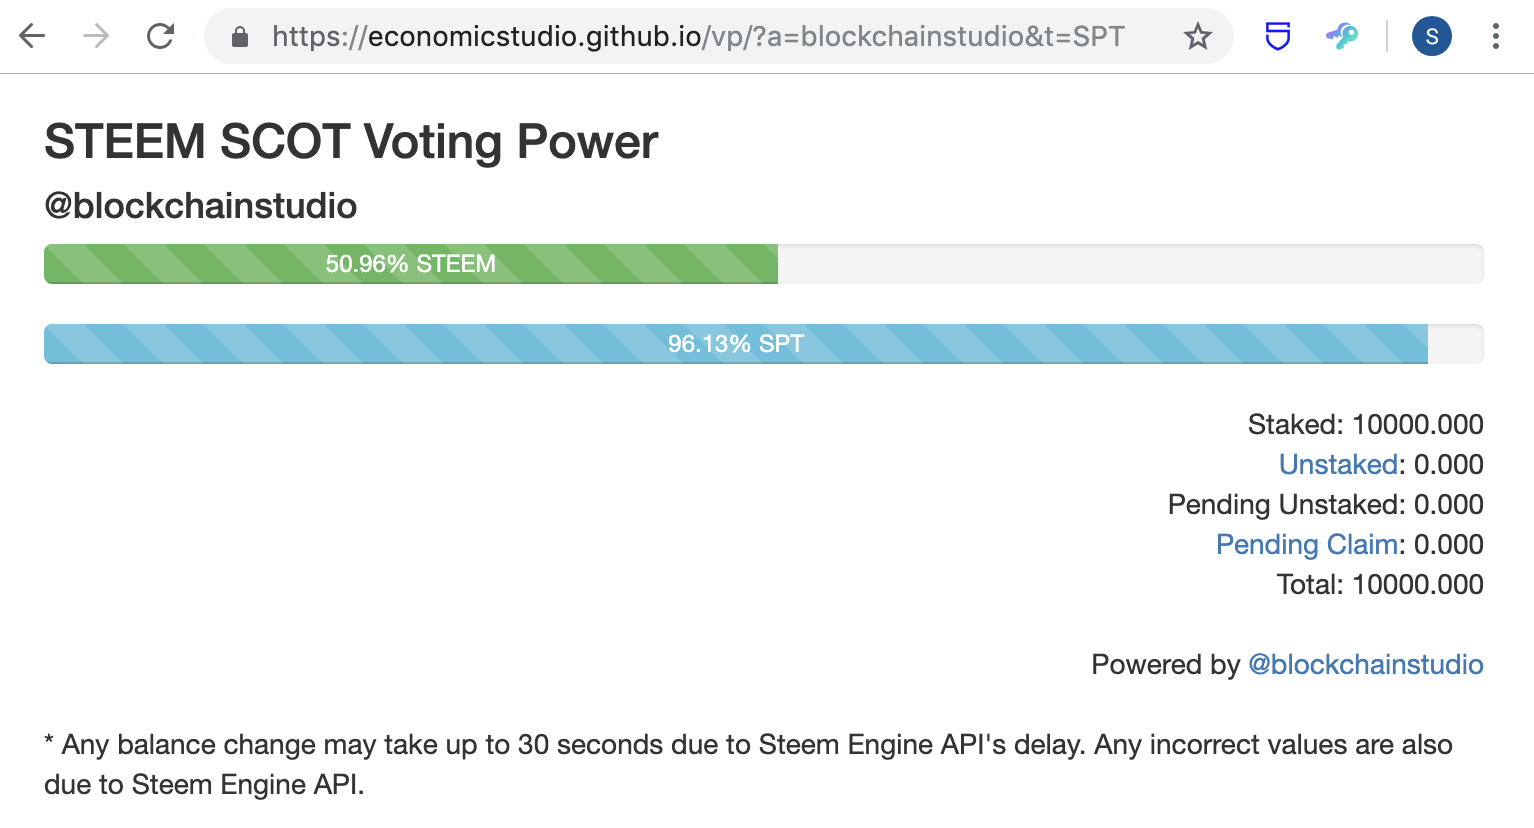Click the STEEM SCOT Voting Power heading
Viewport: 1534px width, 828px height.
tap(351, 141)
